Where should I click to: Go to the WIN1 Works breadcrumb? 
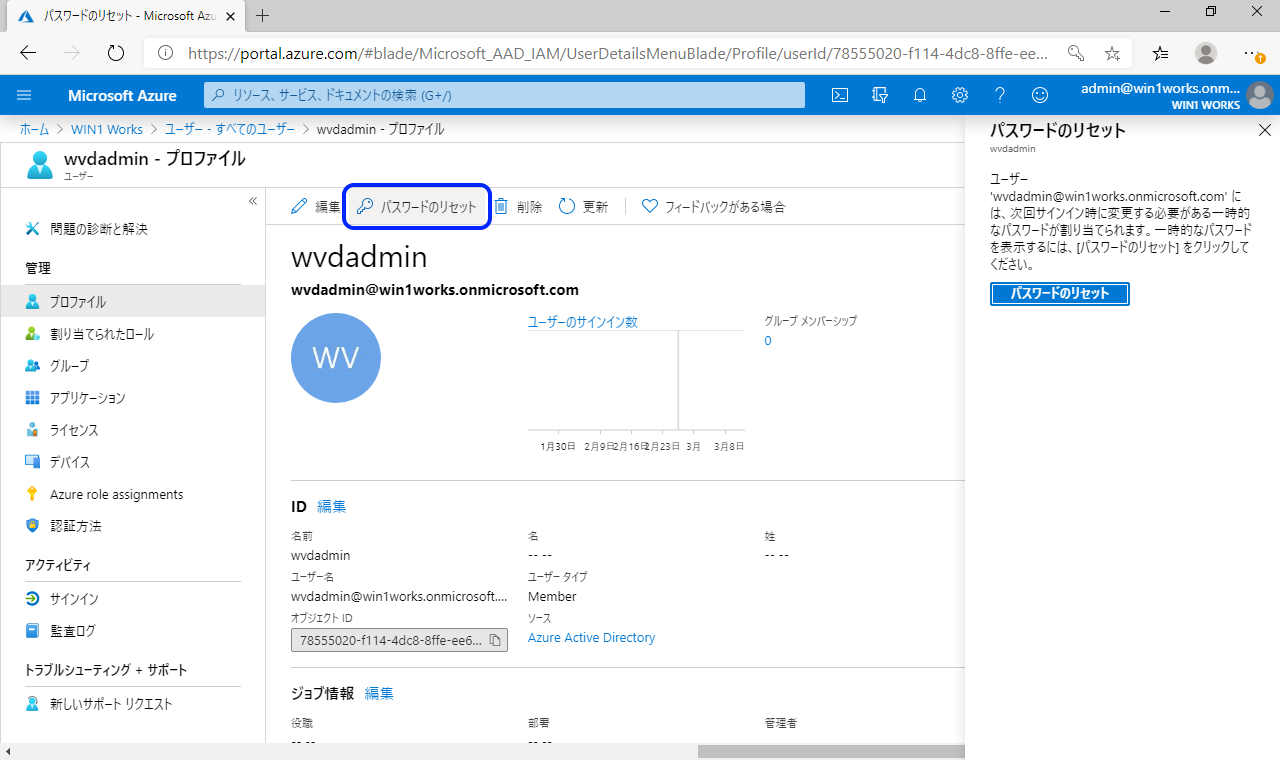tap(107, 129)
